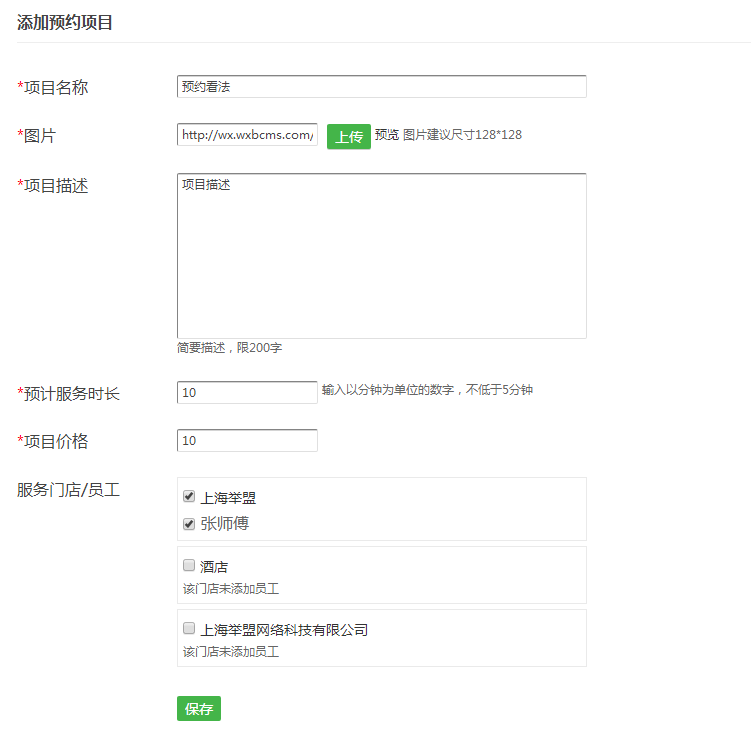
Task: Open the 预览 preview link
Action: tap(387, 135)
